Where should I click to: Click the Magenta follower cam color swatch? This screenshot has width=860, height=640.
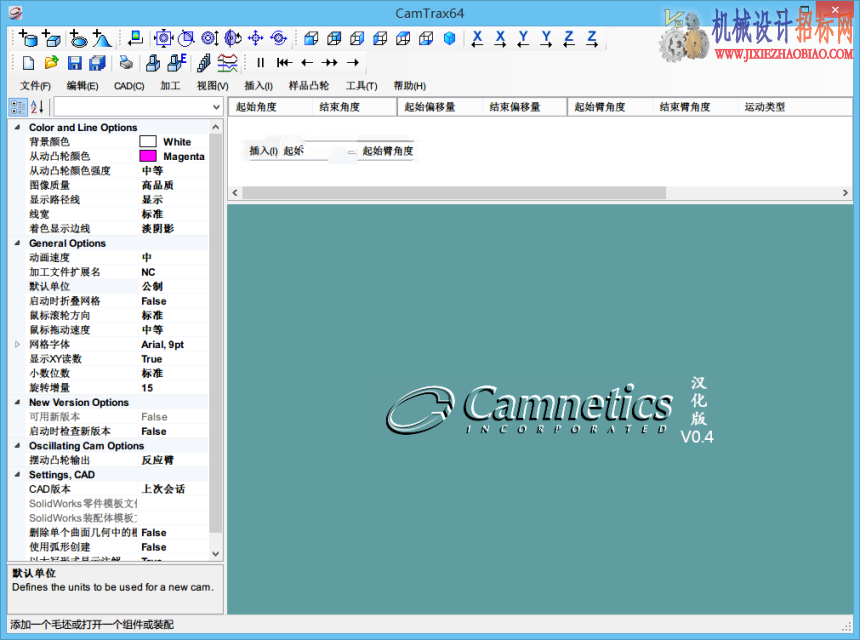[x=148, y=156]
